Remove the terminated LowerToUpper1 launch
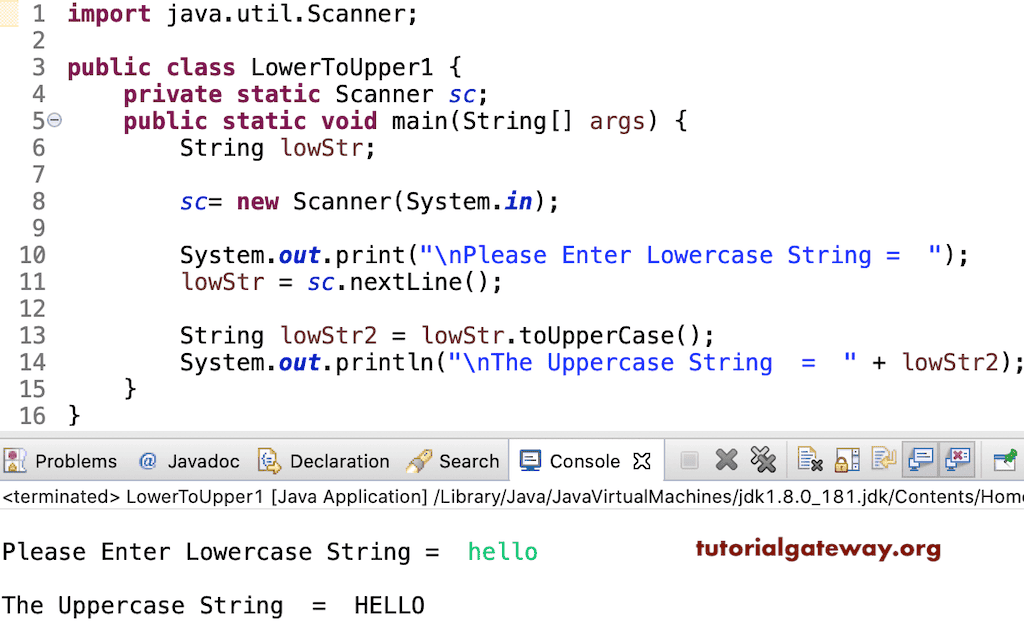Image resolution: width=1024 pixels, height=622 pixels. (726, 460)
